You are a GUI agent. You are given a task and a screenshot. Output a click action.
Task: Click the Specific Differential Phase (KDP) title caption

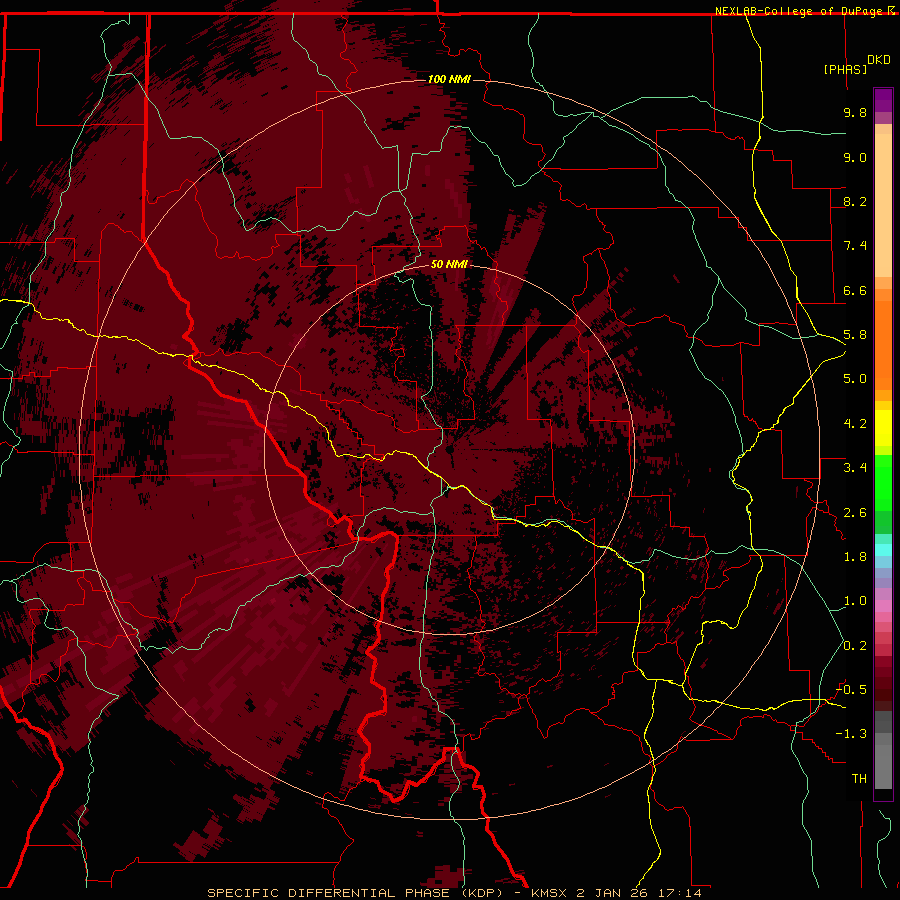(454, 893)
